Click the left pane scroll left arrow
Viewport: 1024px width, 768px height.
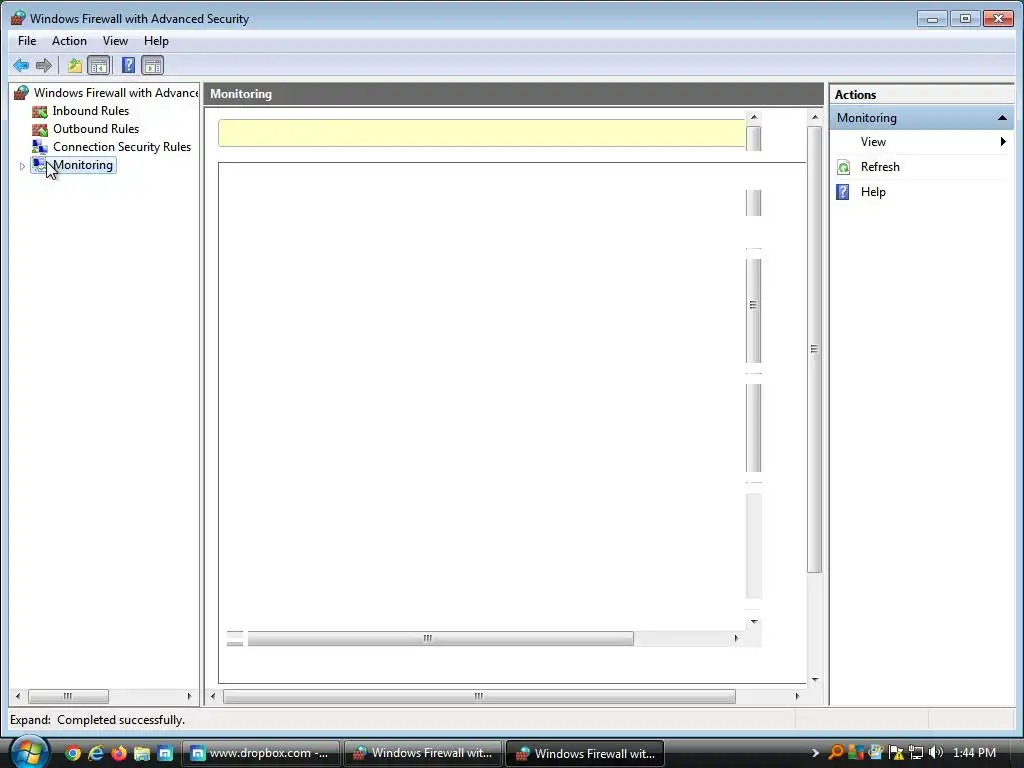pyautogui.click(x=18, y=696)
